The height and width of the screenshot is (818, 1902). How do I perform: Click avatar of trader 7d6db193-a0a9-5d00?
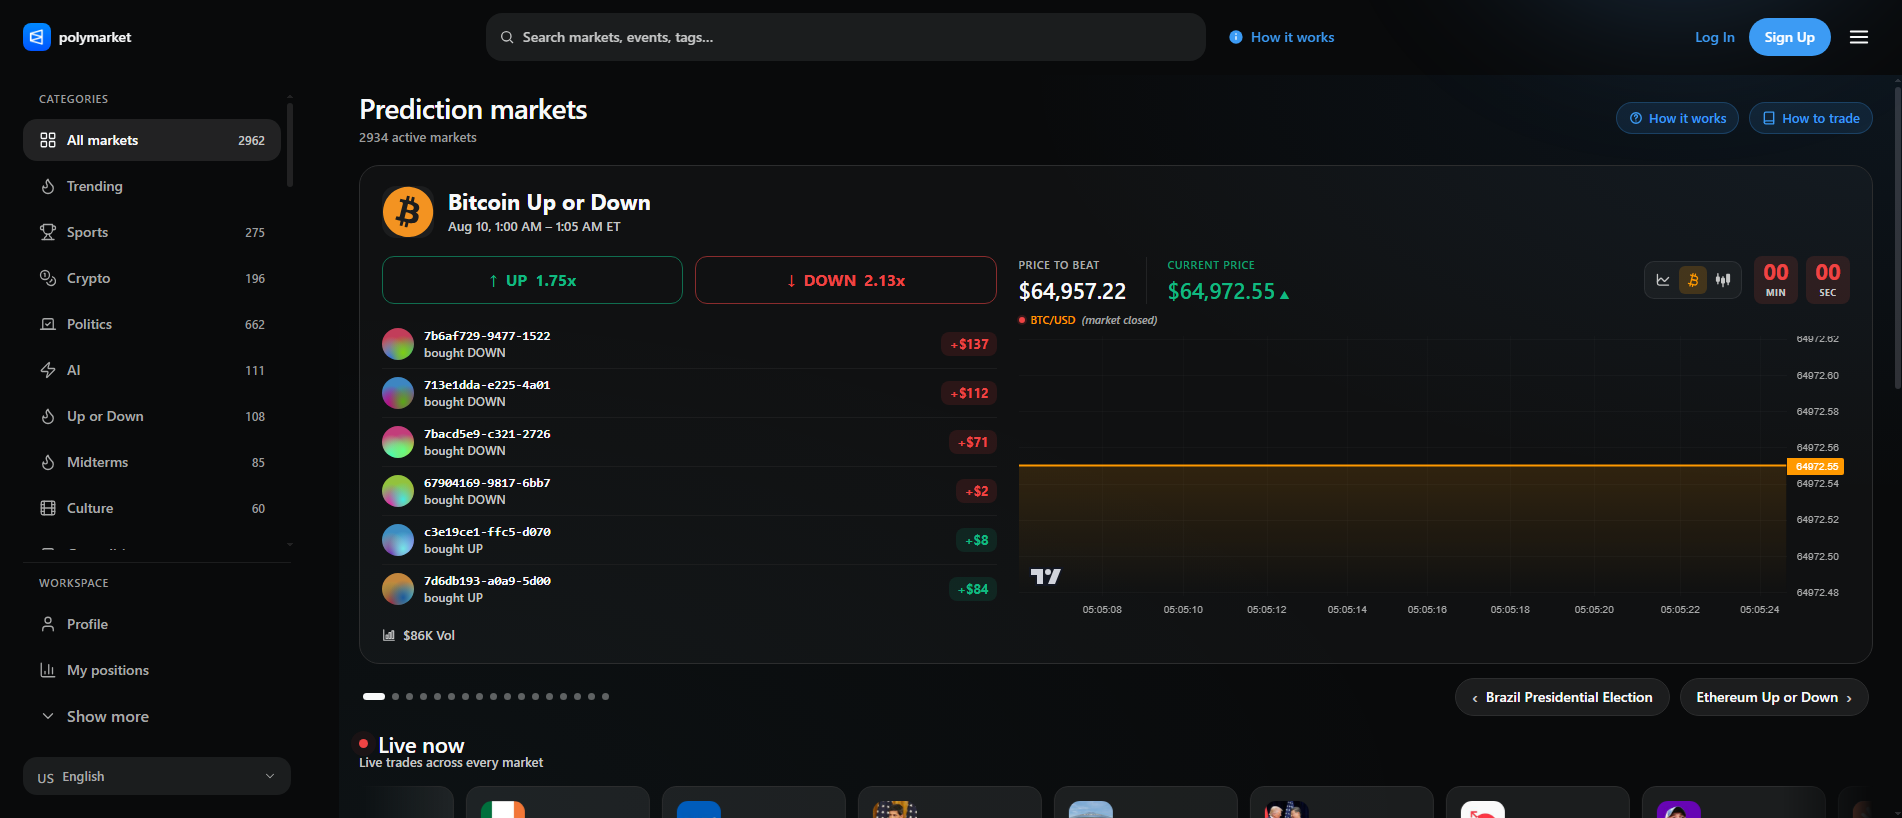[398, 589]
